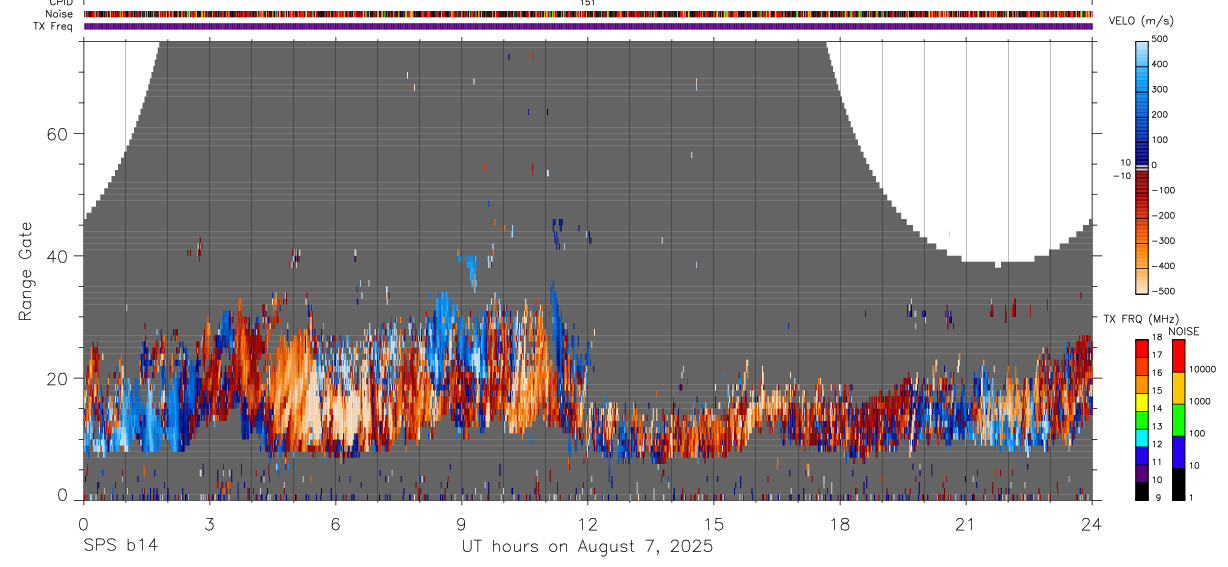
Task: Click TX FRQ scale value 12
Action: [1157, 444]
